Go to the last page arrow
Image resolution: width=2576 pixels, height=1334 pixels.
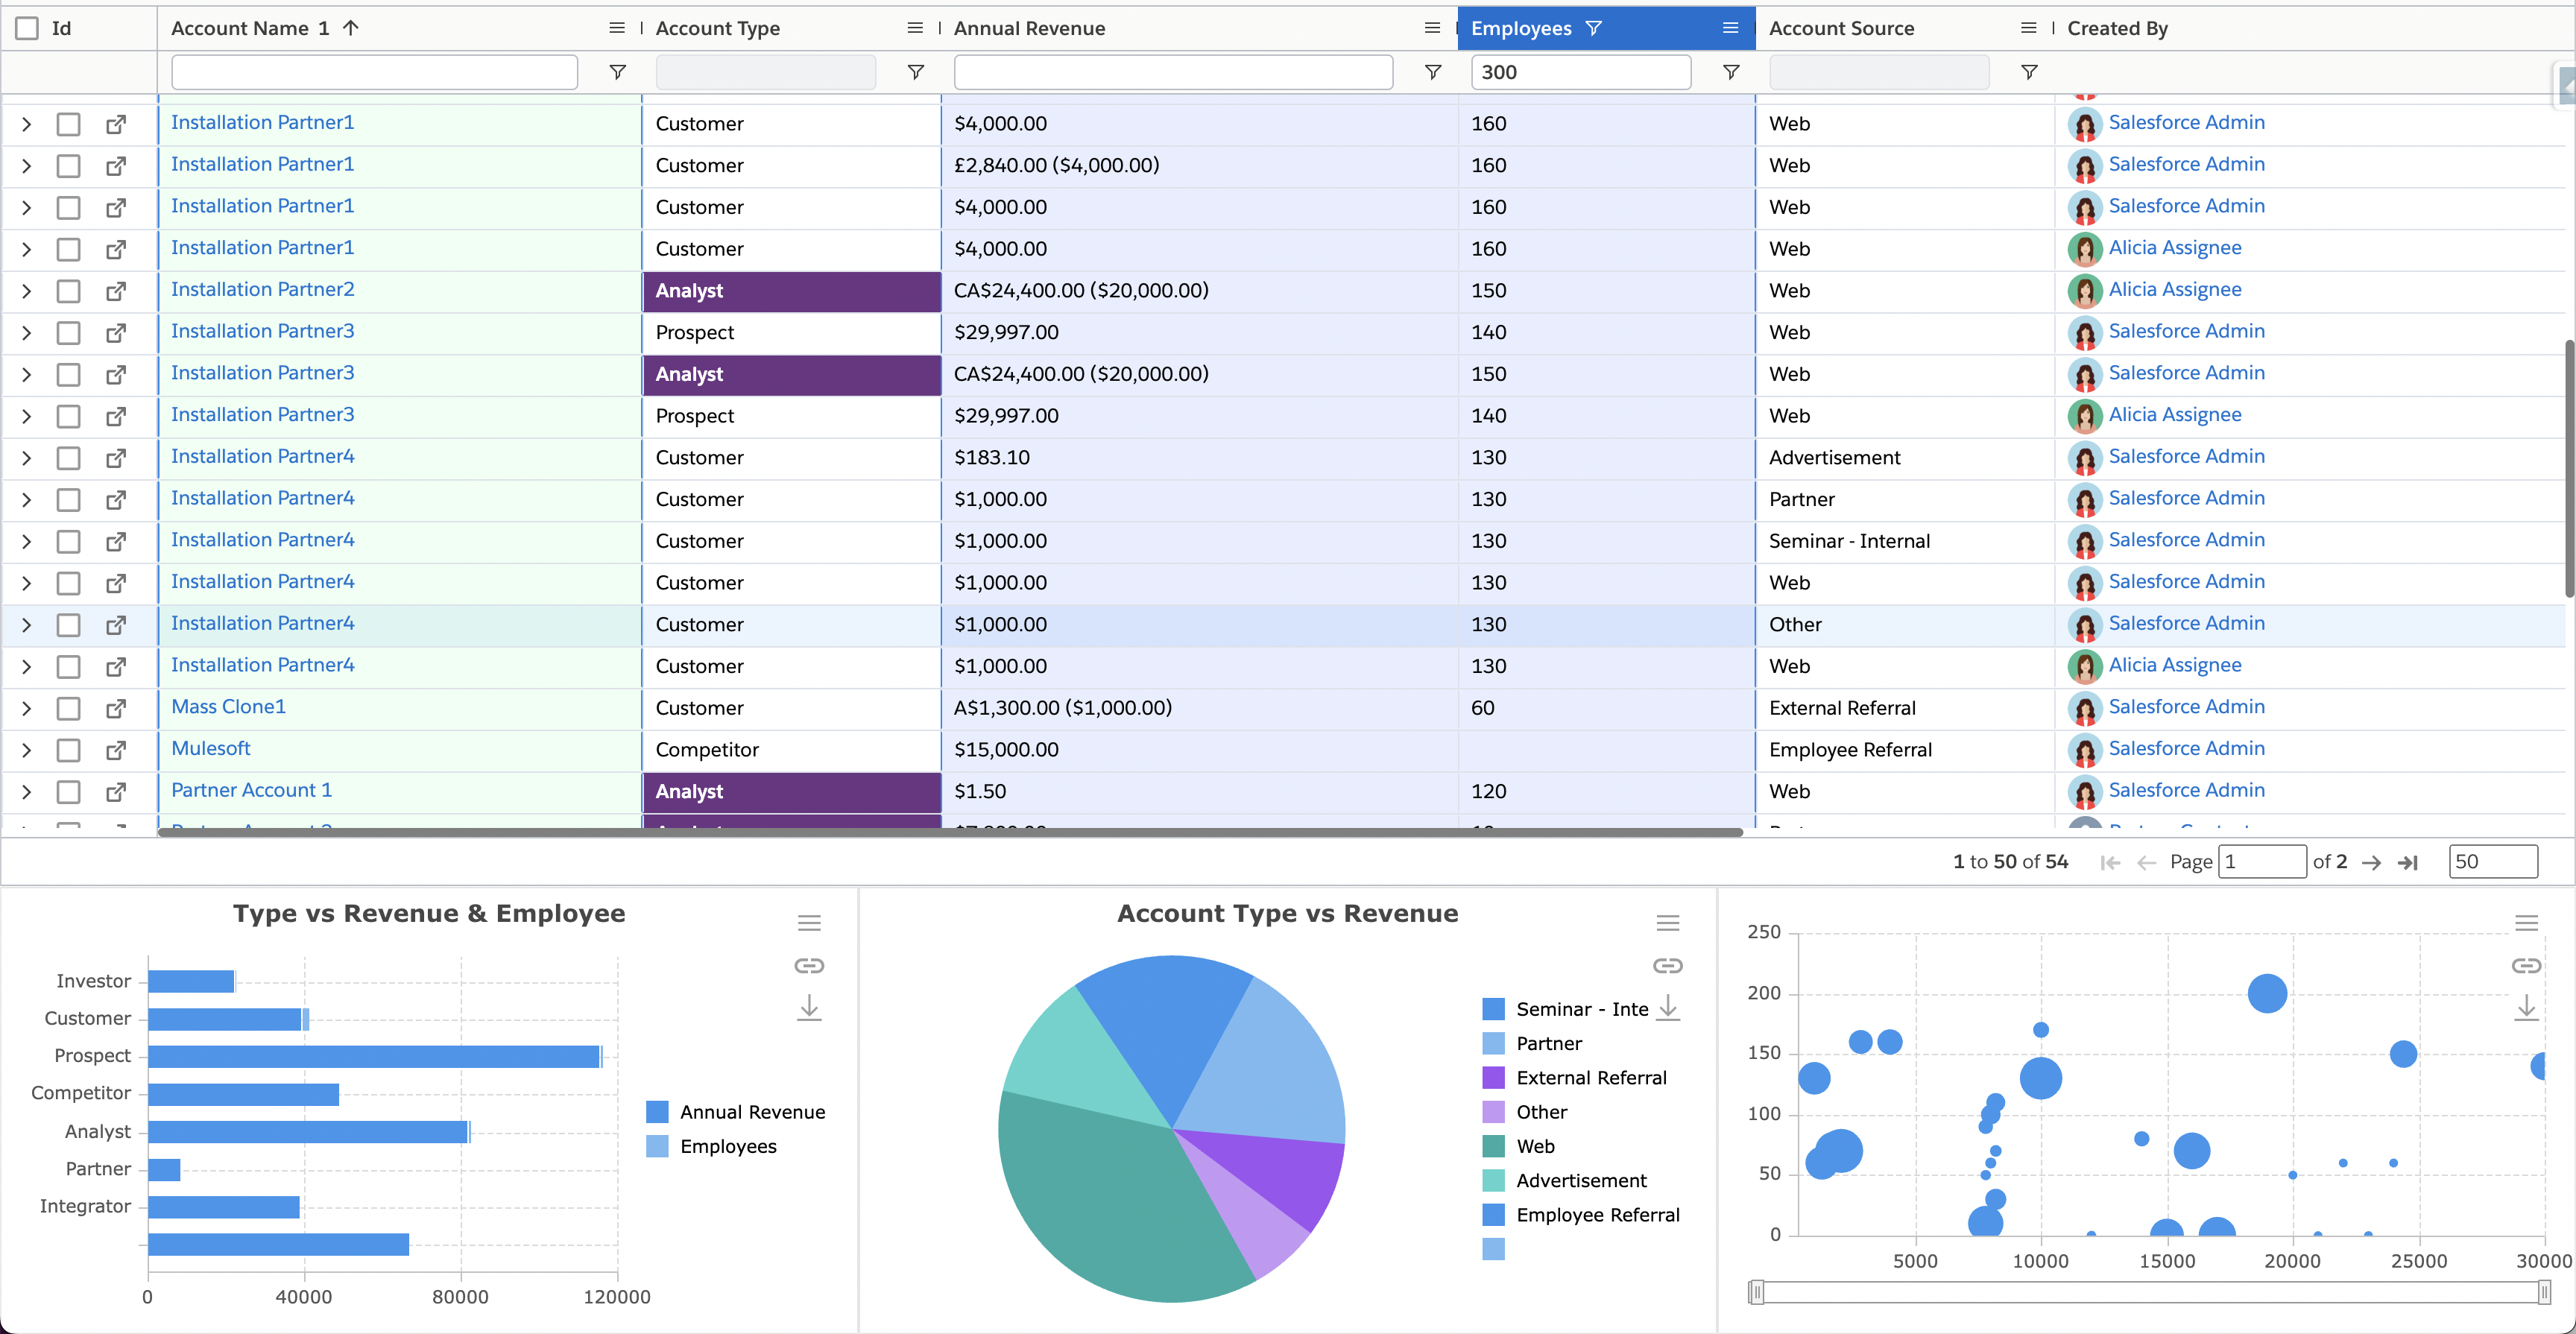(2408, 862)
